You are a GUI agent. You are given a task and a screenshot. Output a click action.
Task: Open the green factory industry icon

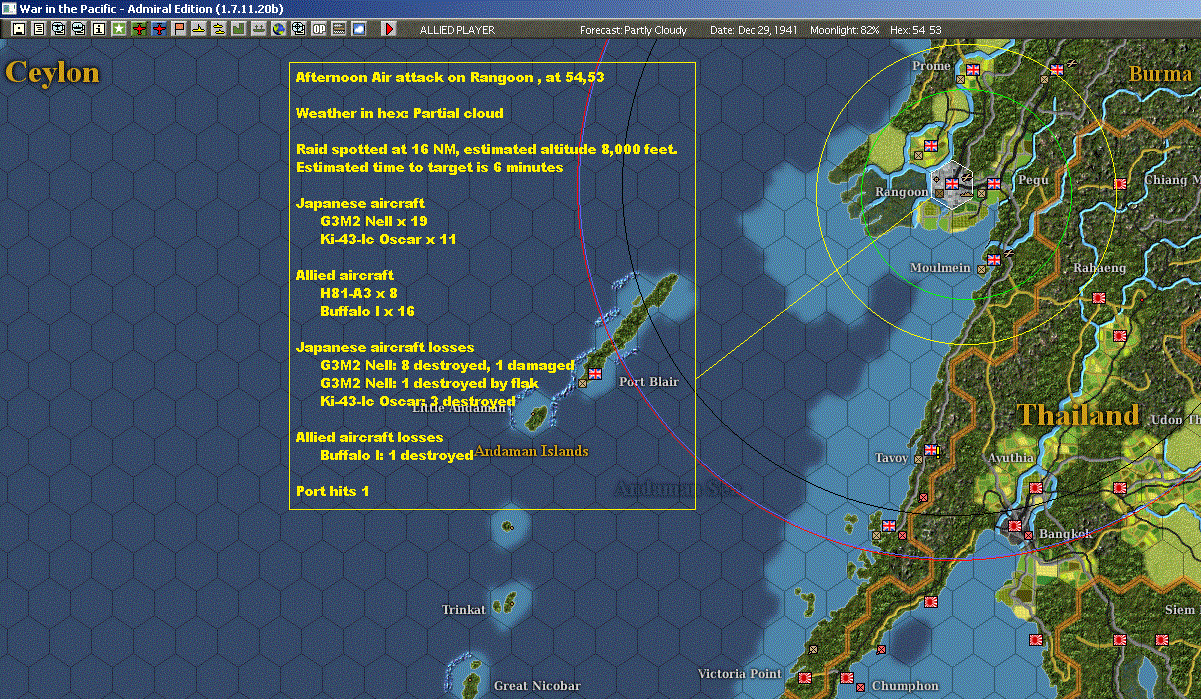click(238, 29)
